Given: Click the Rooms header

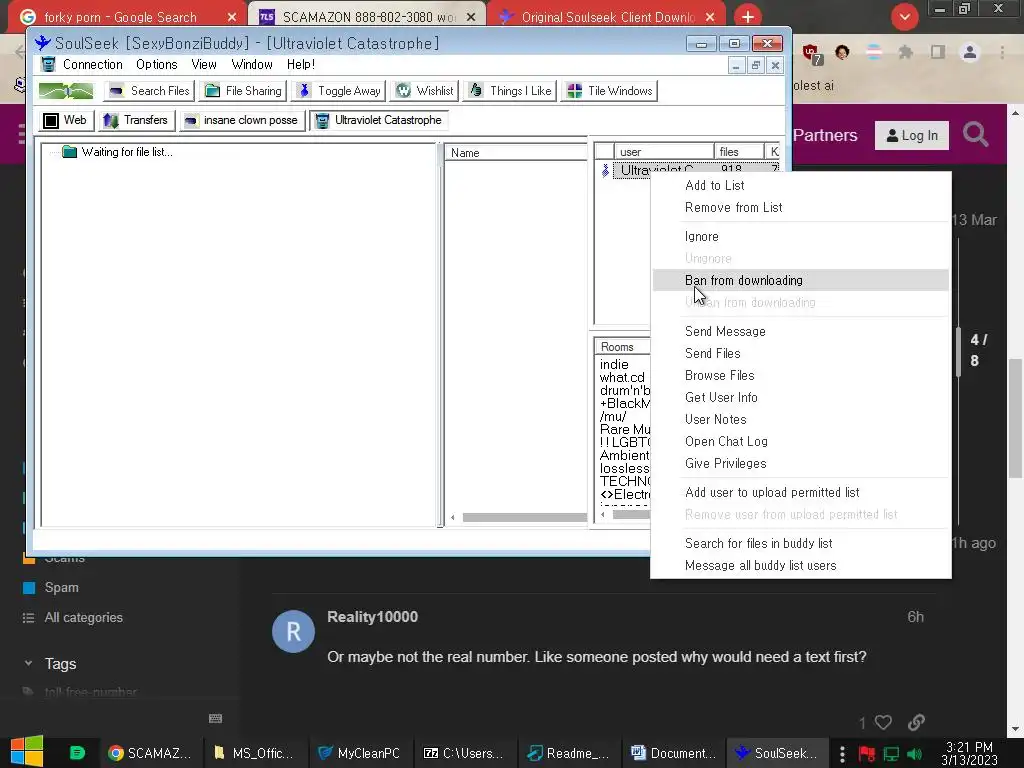Looking at the screenshot, I should pyautogui.click(x=622, y=347).
